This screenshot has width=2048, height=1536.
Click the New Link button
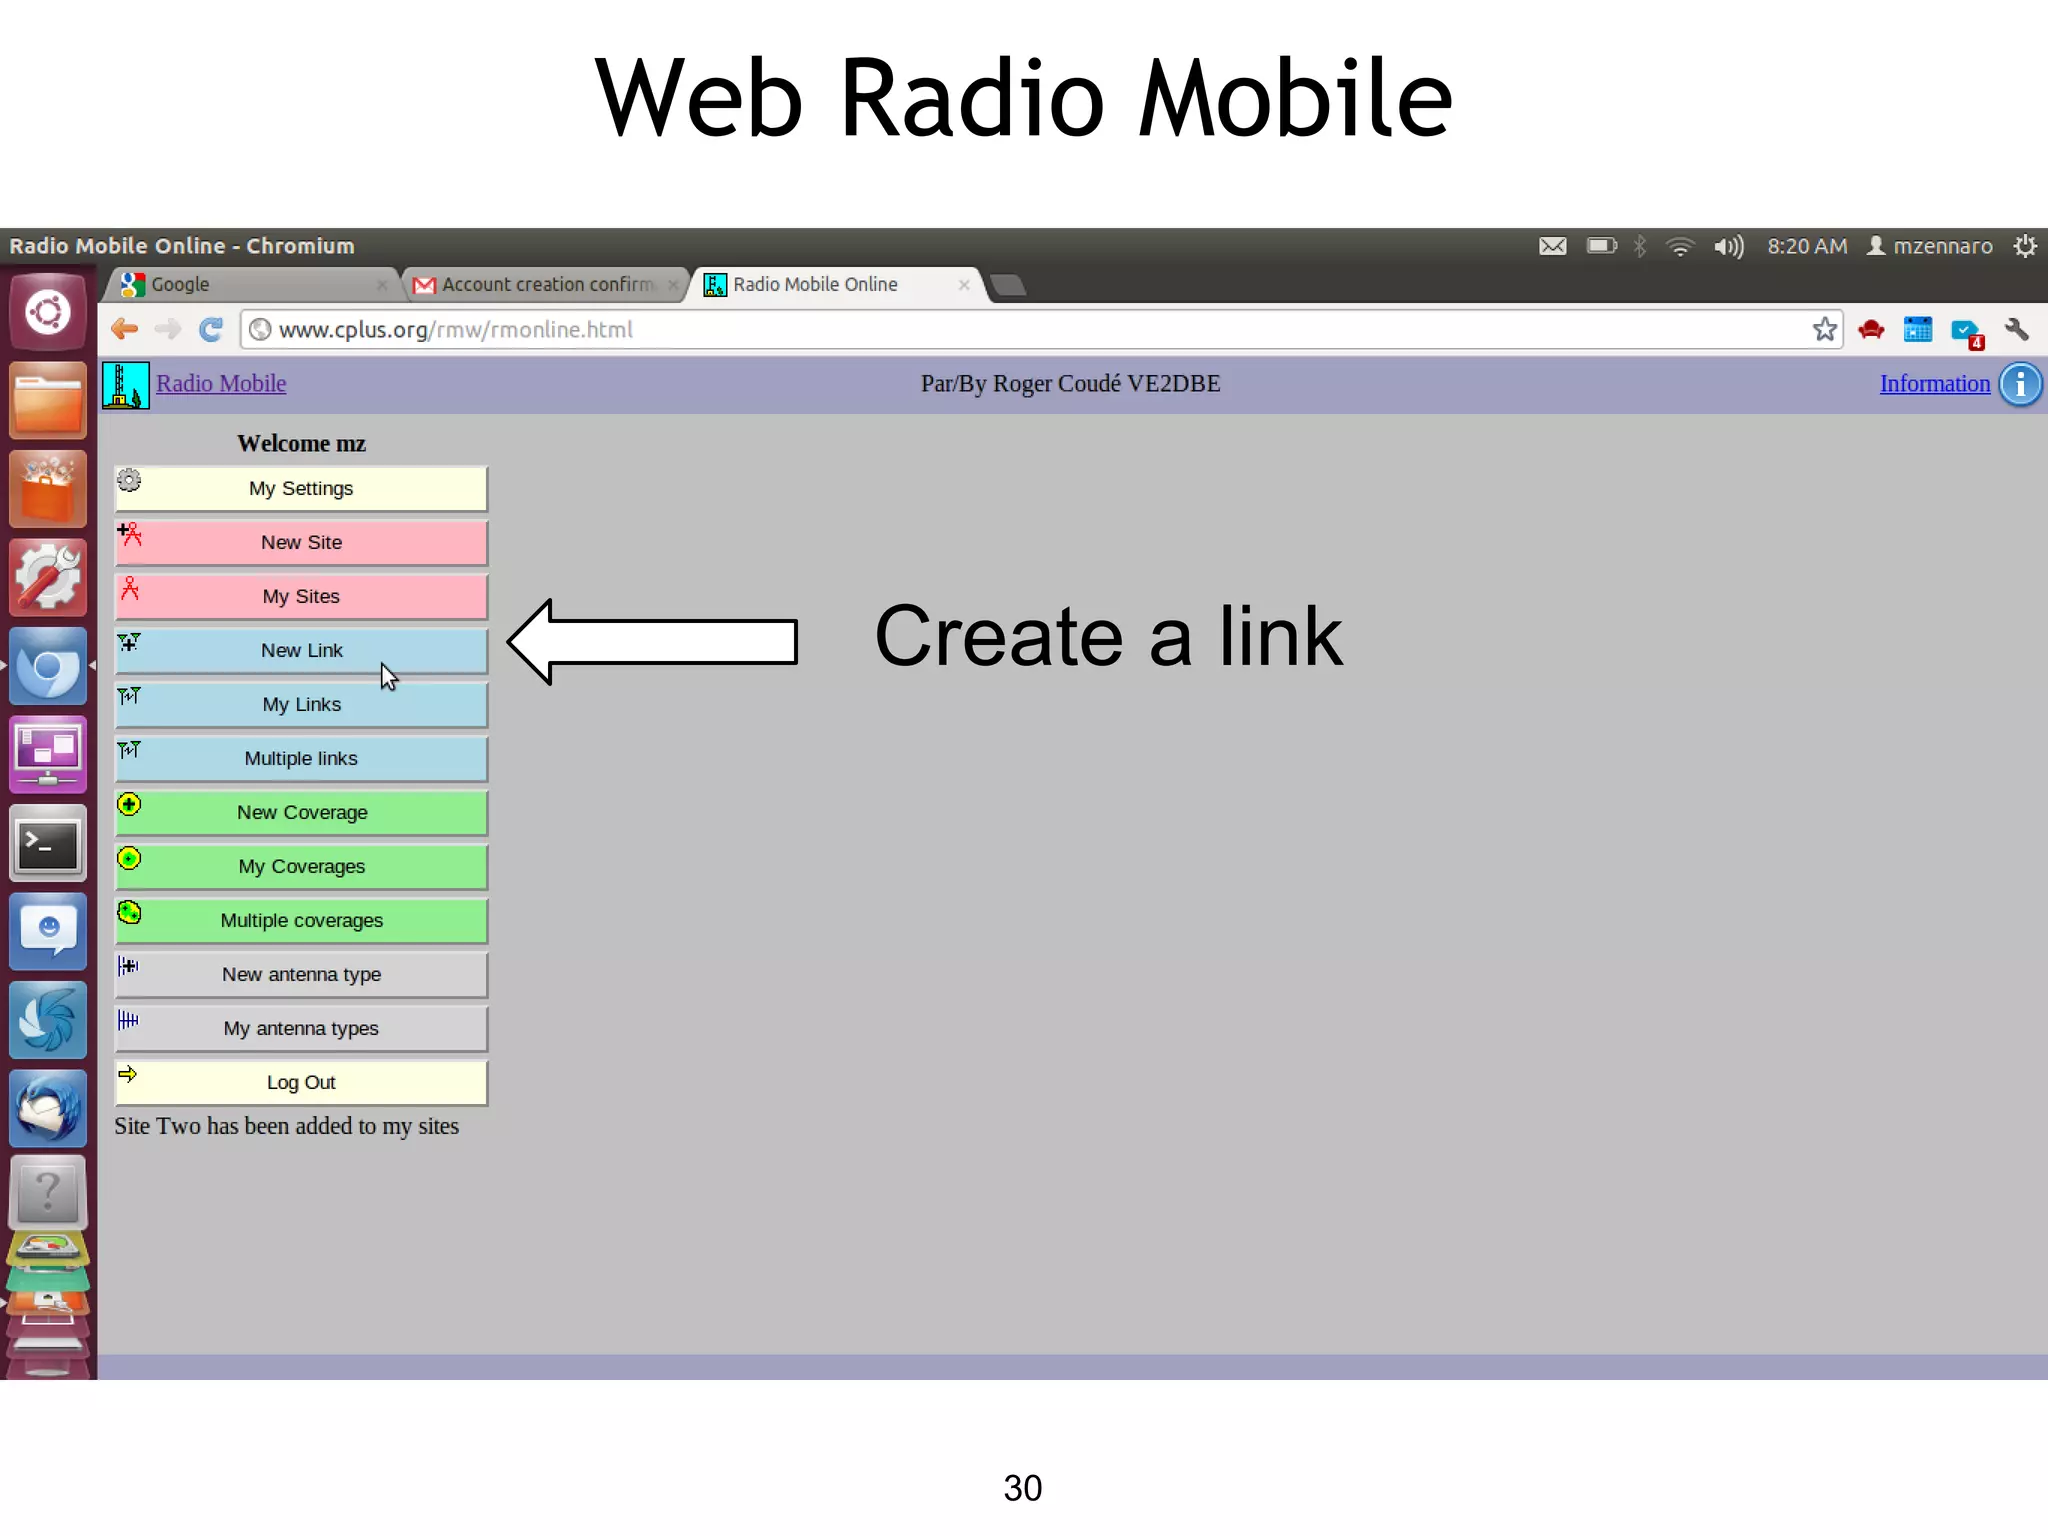tap(301, 650)
